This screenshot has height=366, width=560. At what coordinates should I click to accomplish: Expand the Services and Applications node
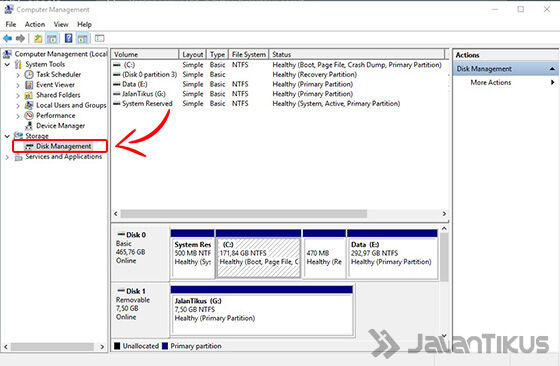(x=7, y=157)
